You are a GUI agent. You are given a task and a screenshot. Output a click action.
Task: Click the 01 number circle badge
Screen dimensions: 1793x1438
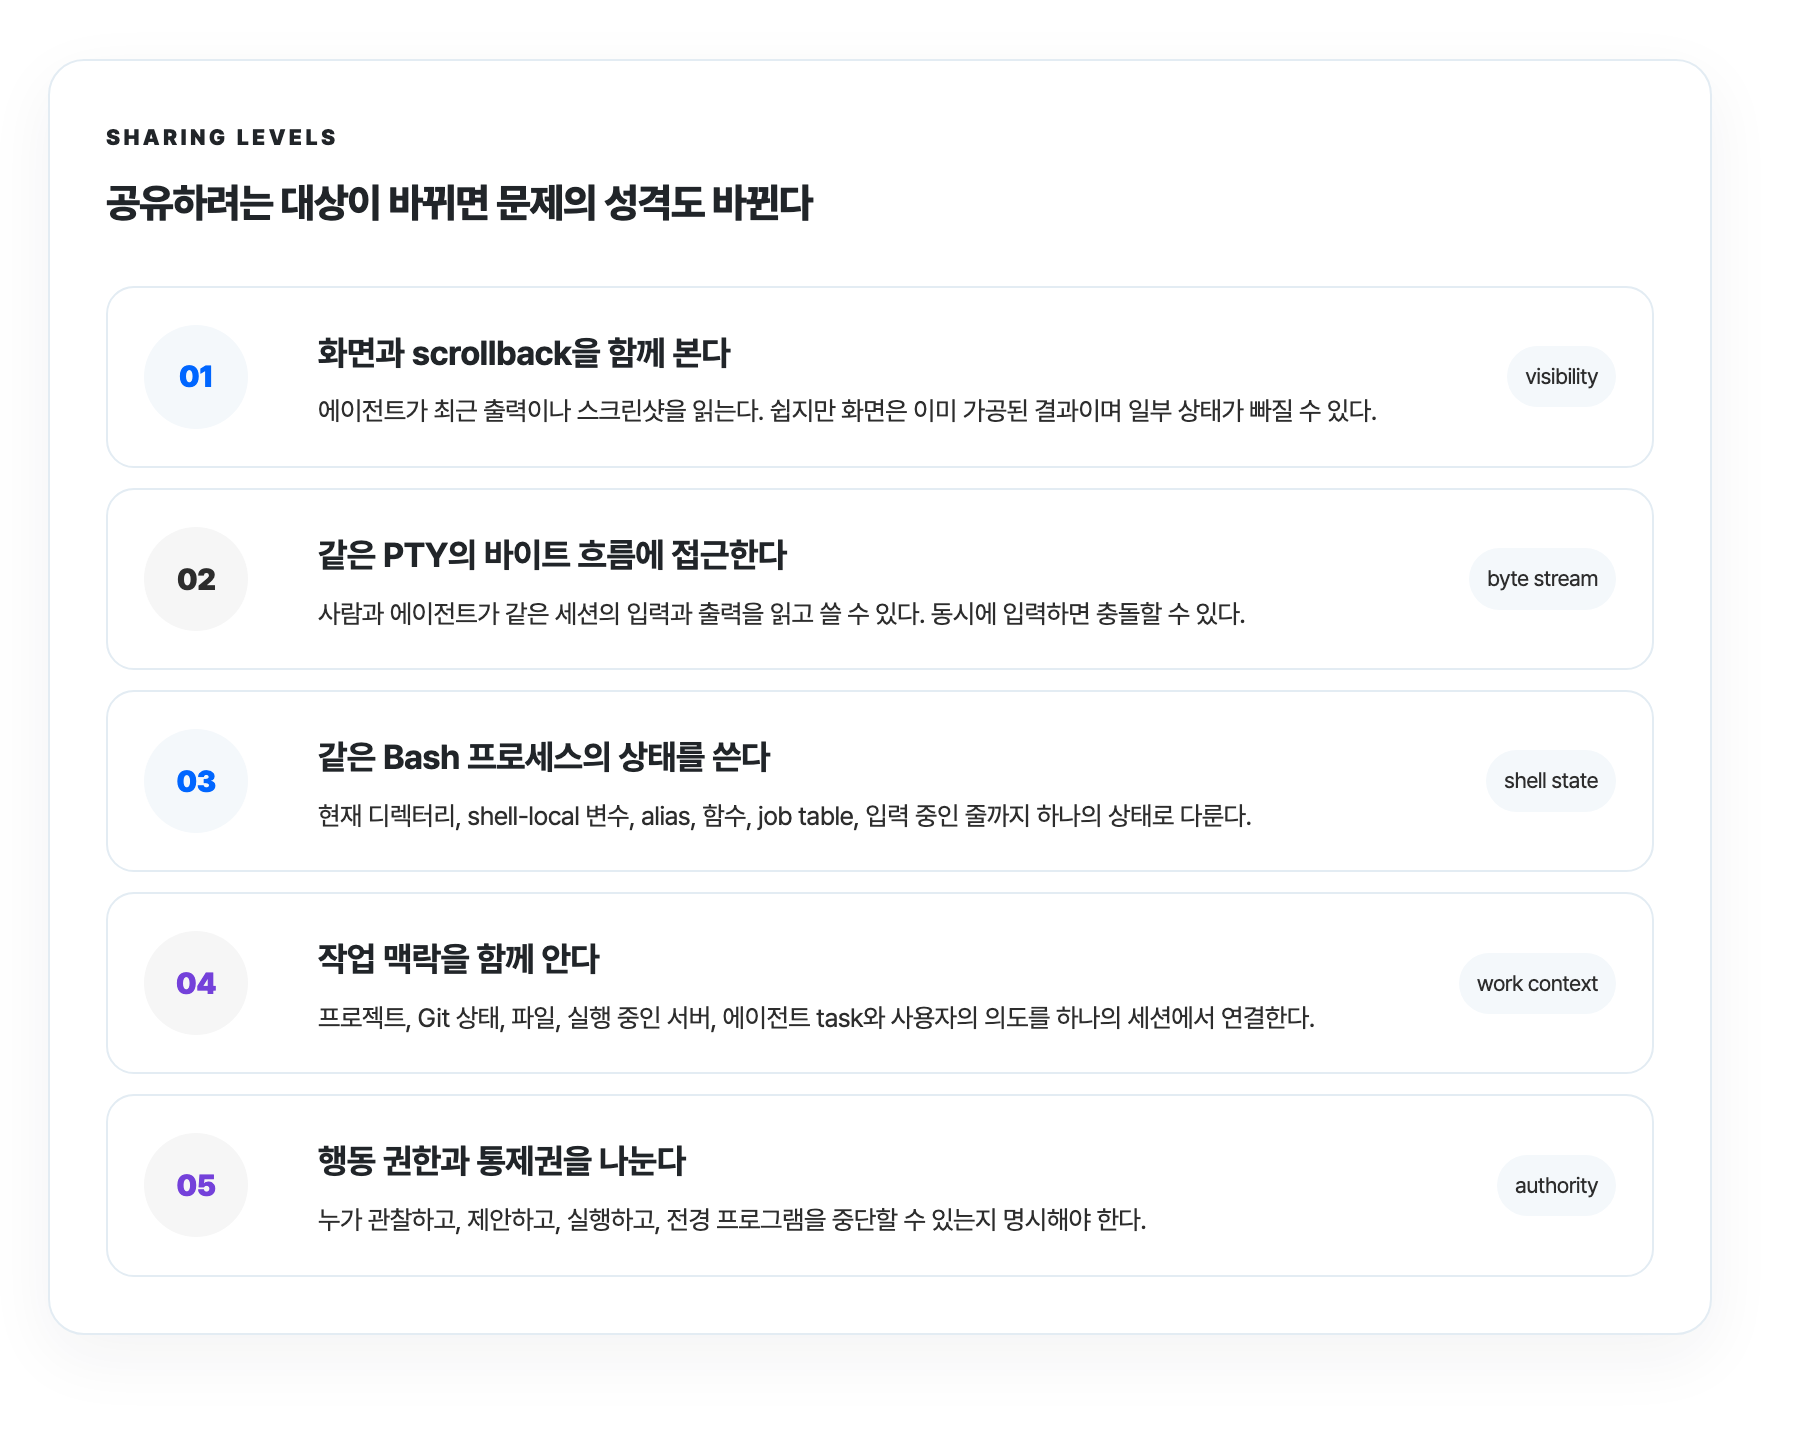click(196, 377)
